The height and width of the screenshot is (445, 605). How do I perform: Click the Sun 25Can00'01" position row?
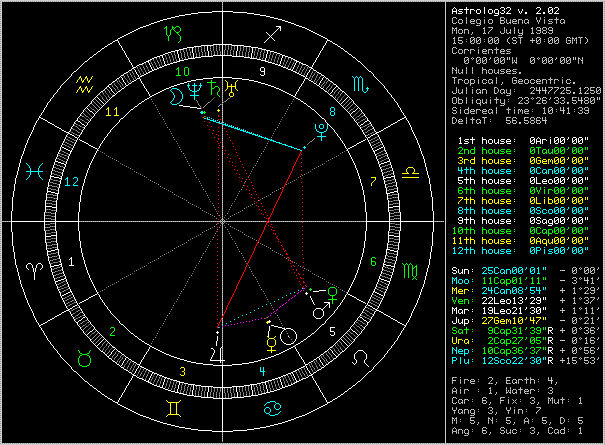point(526,271)
